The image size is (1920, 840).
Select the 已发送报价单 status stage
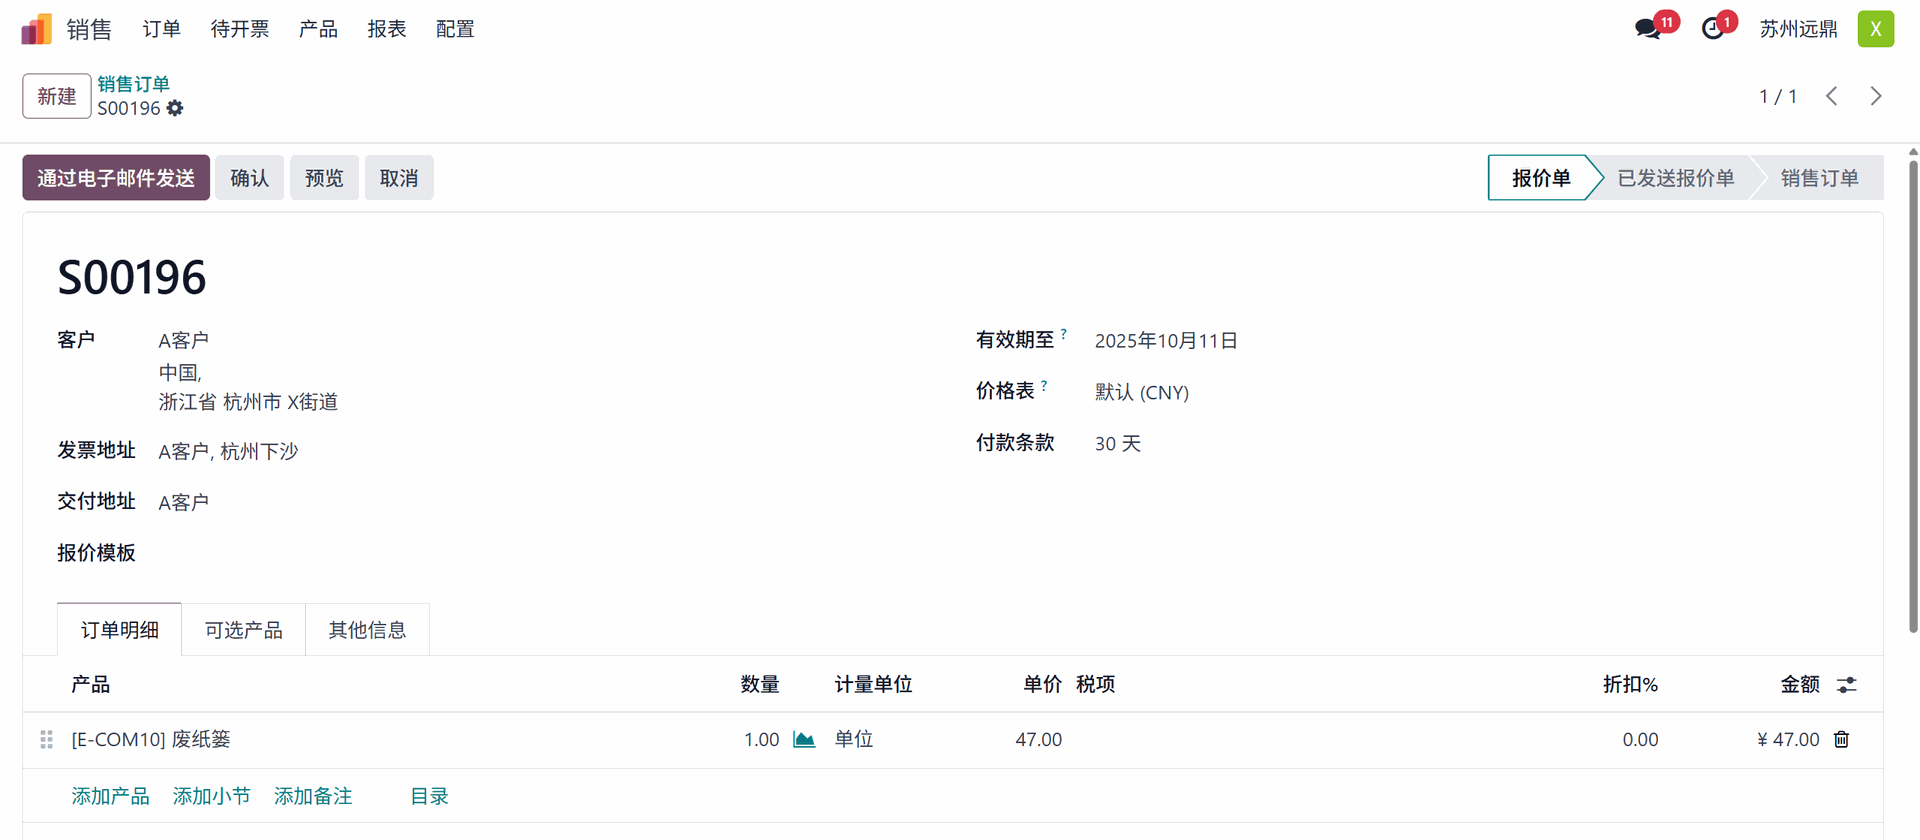1675,178
